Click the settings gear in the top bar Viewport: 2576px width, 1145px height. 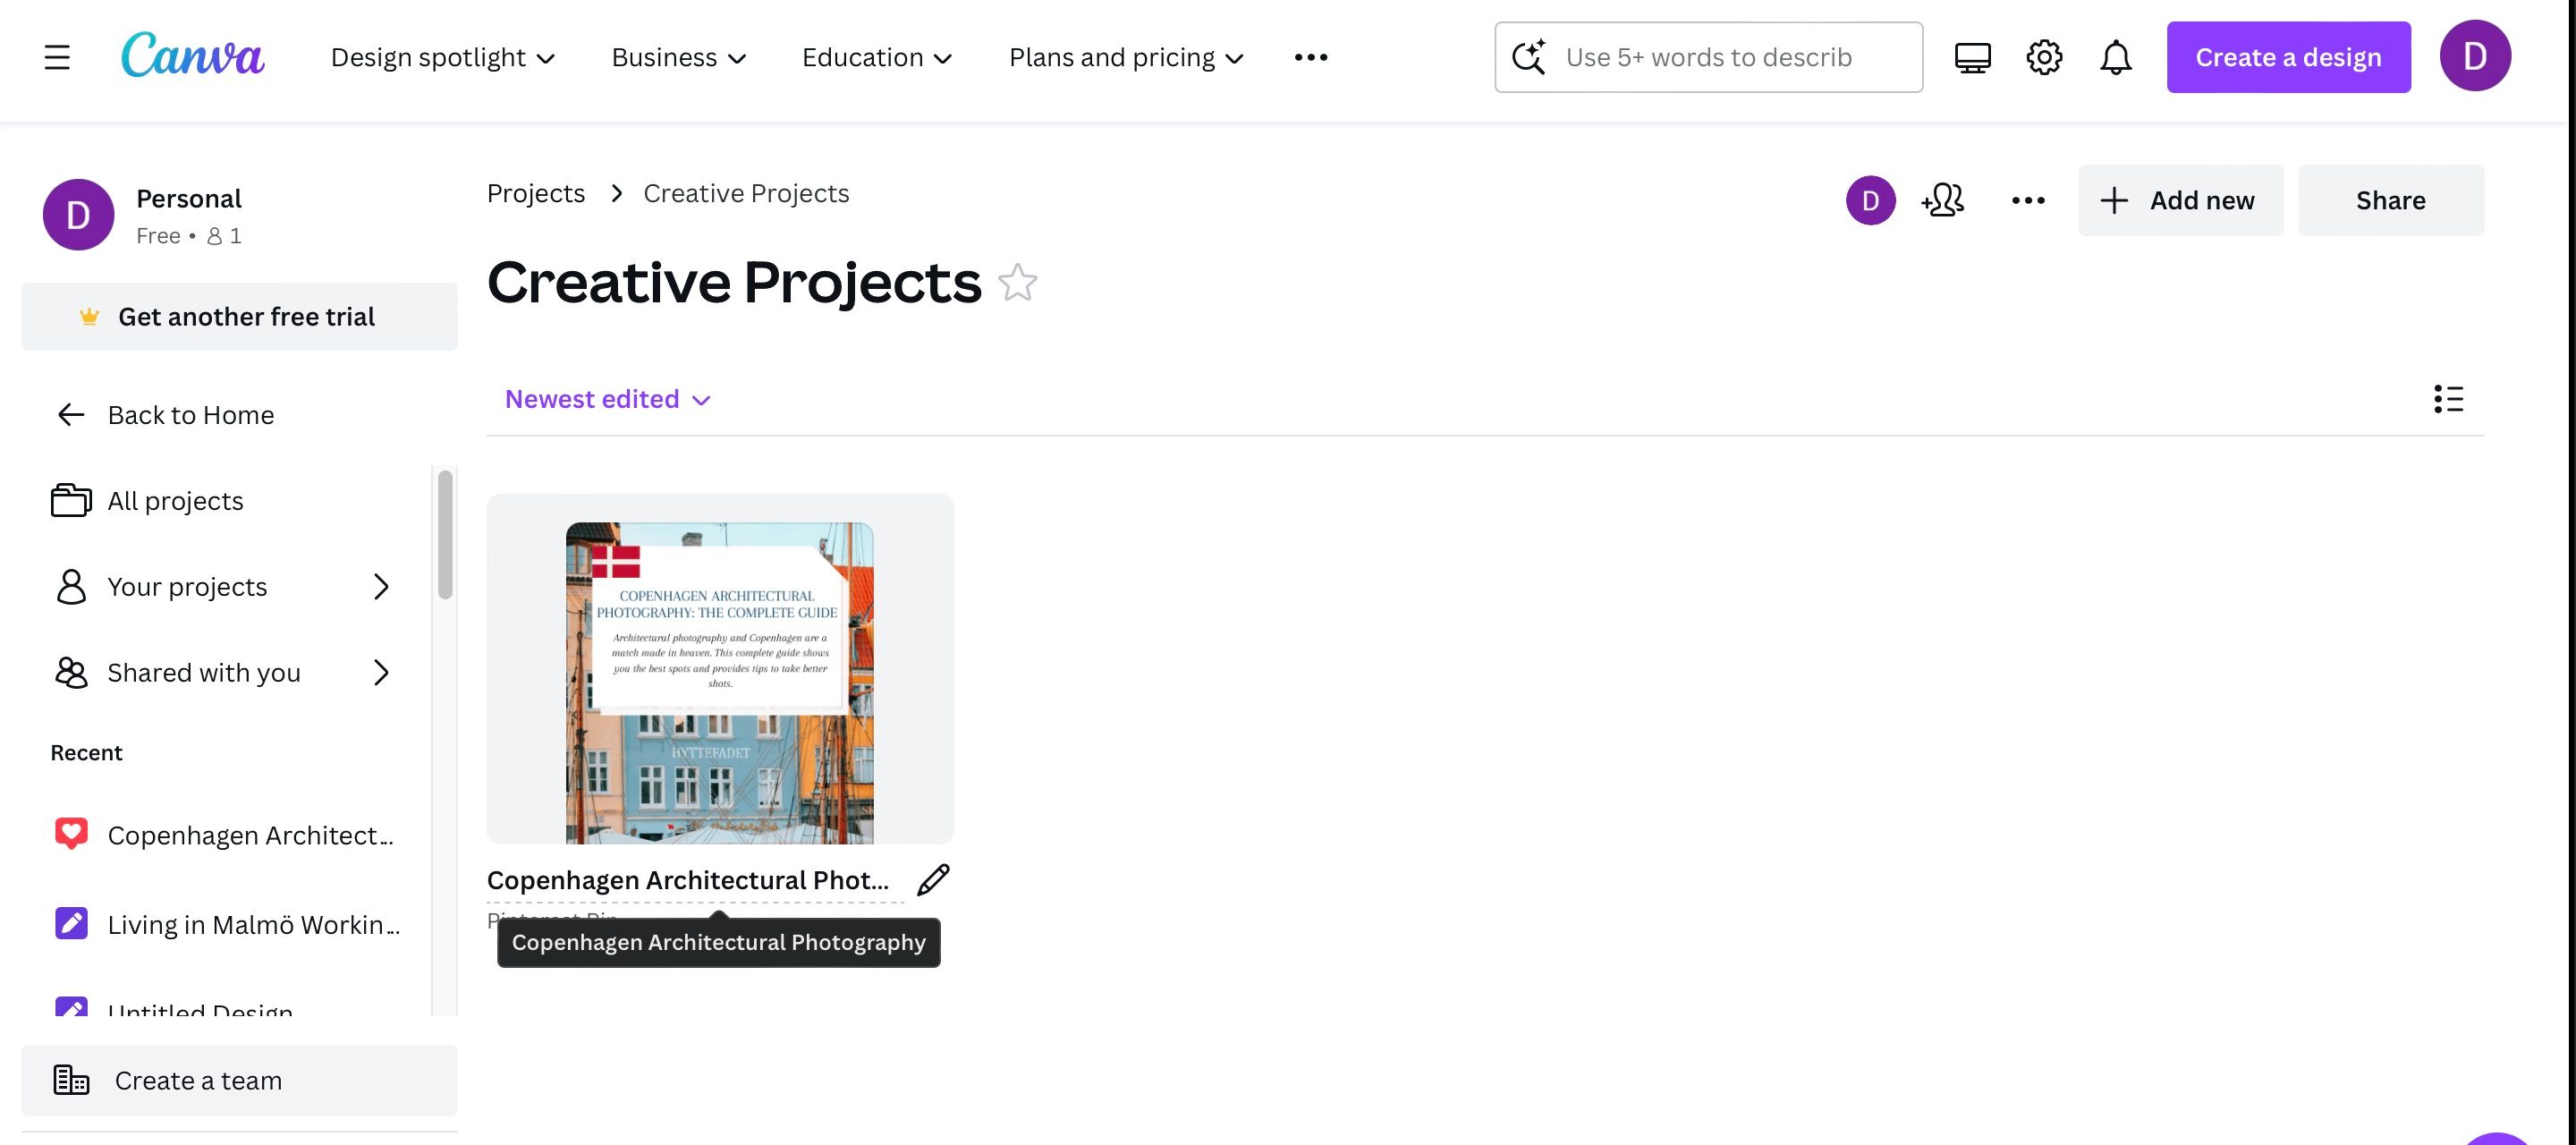tap(2044, 57)
